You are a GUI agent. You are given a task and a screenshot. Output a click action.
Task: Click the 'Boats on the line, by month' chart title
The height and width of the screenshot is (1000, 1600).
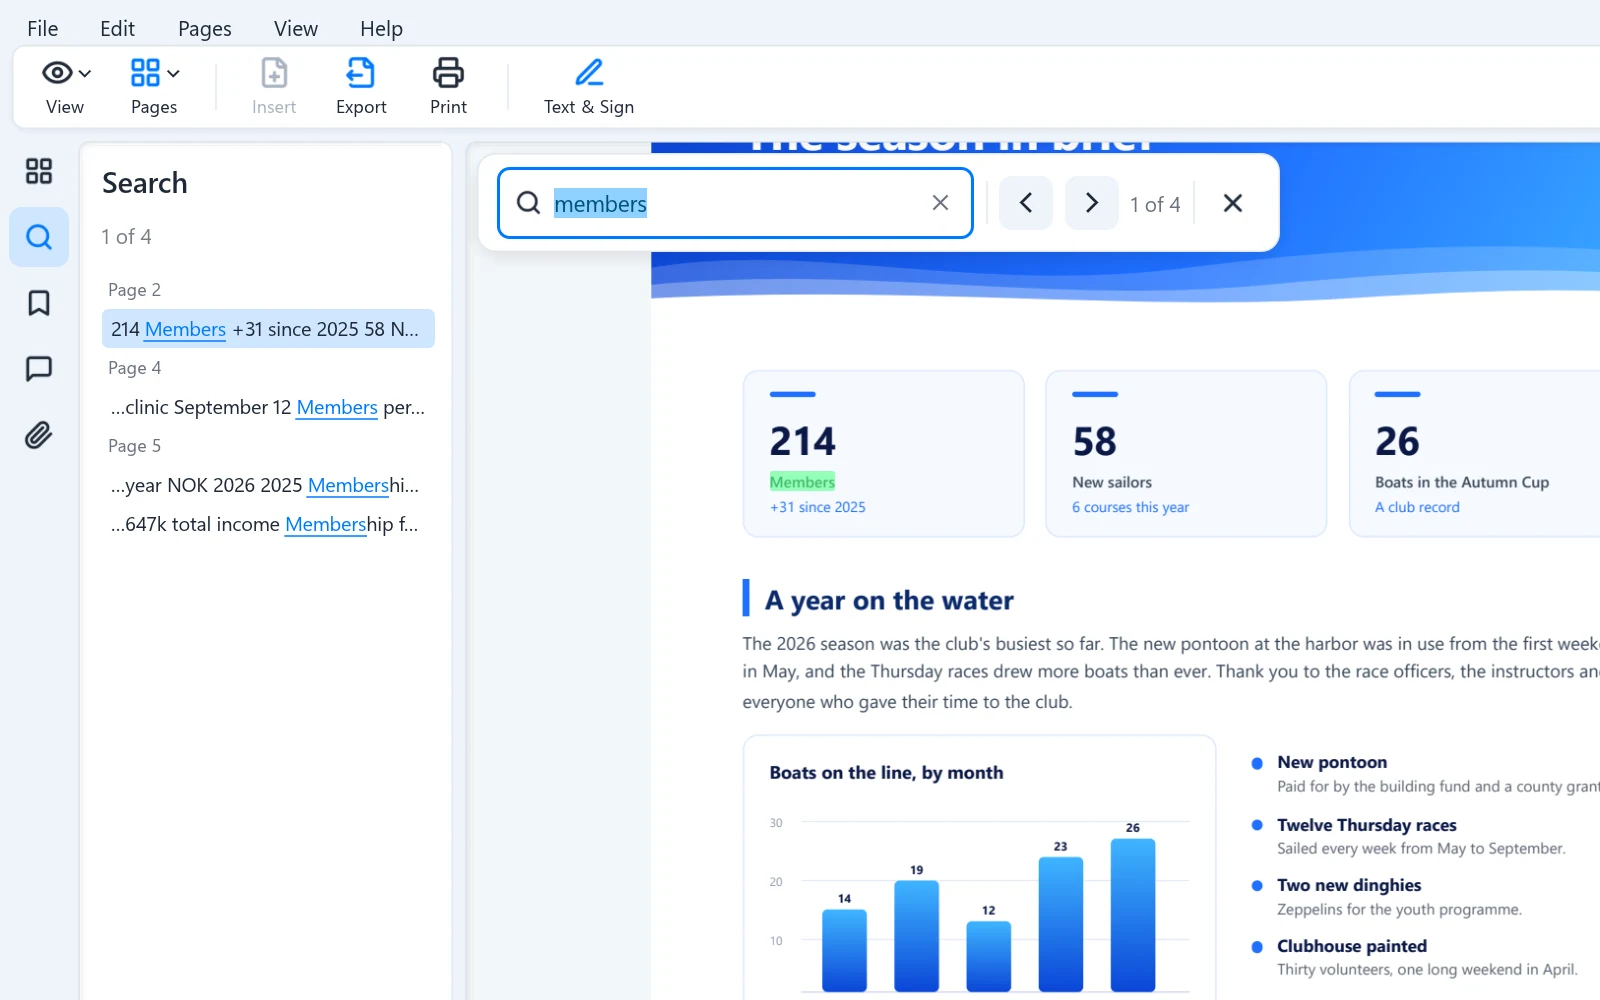tap(886, 773)
